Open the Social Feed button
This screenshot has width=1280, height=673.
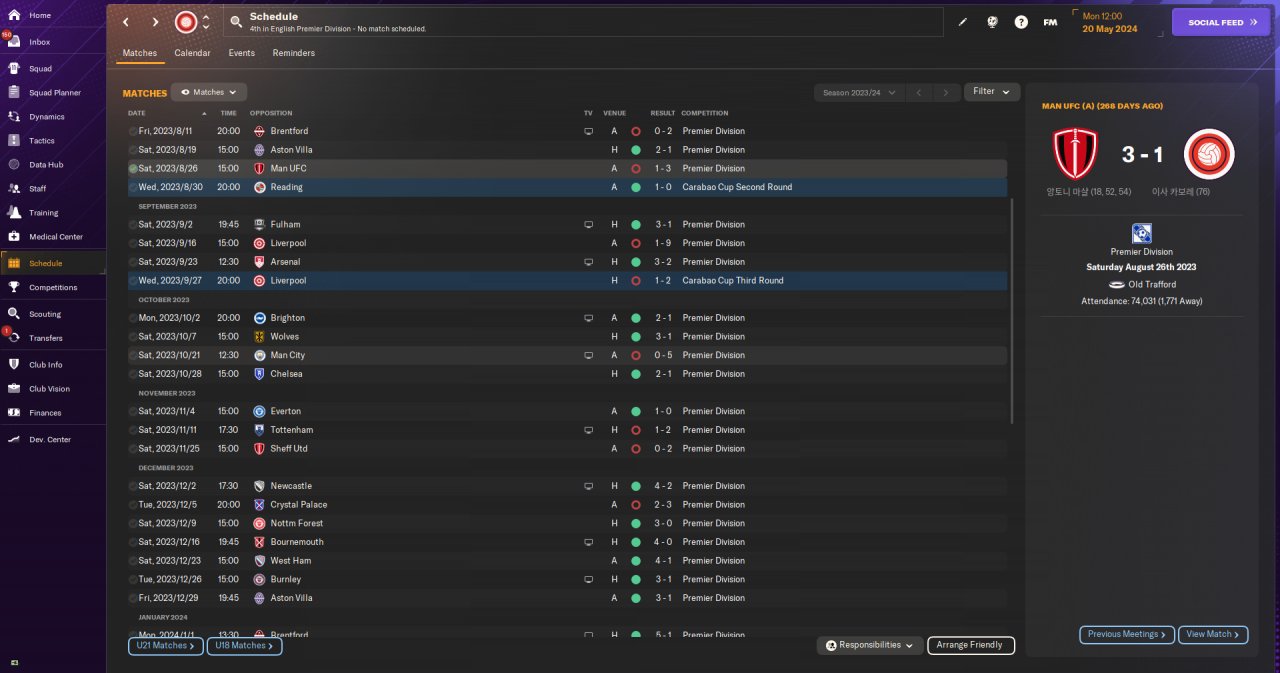[x=1220, y=22]
